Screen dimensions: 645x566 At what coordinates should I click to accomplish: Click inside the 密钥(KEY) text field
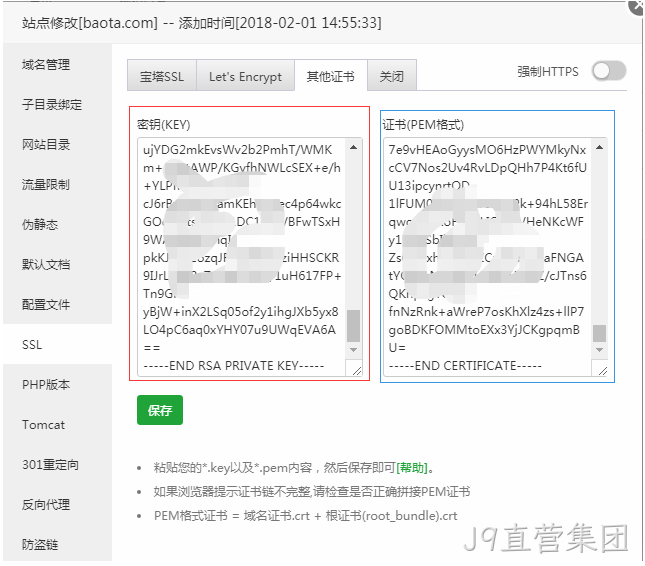click(x=243, y=257)
